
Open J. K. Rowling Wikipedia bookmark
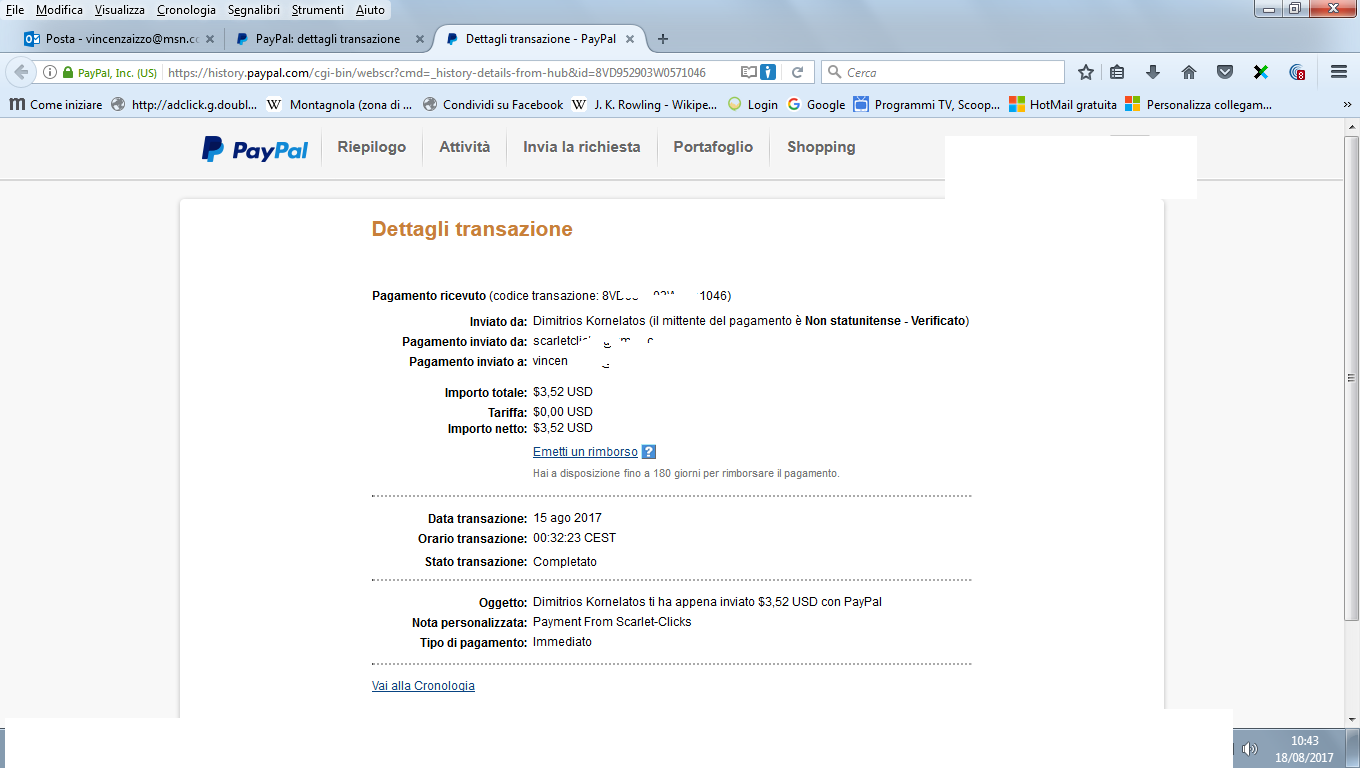click(644, 104)
